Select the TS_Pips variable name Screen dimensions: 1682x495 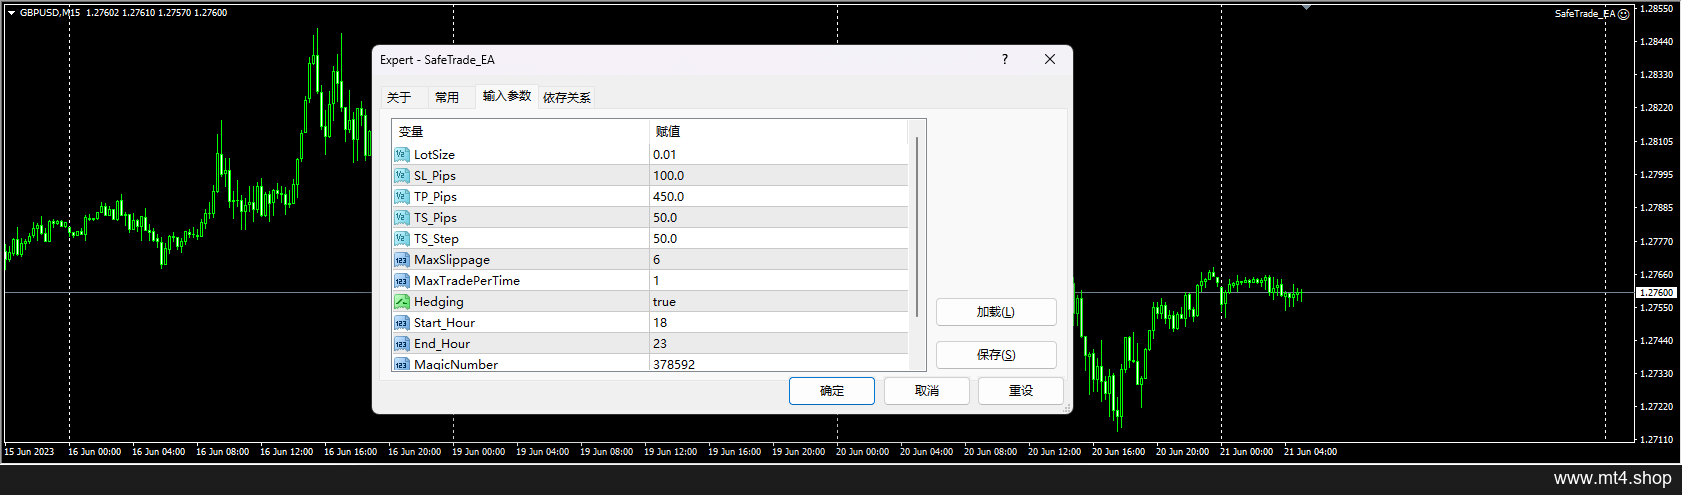tap(435, 217)
